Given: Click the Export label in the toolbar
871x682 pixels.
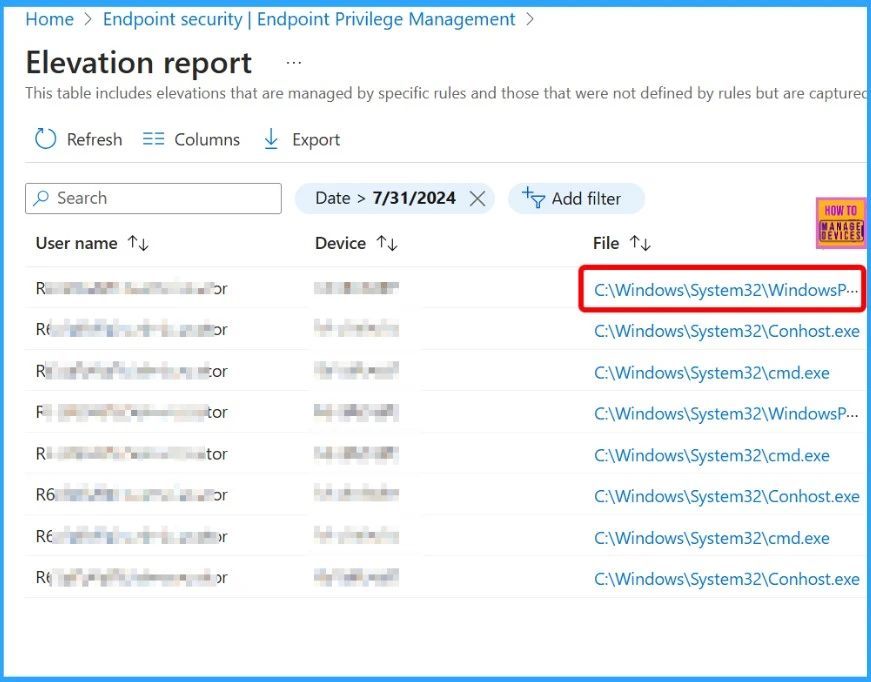Looking at the screenshot, I should pos(316,140).
